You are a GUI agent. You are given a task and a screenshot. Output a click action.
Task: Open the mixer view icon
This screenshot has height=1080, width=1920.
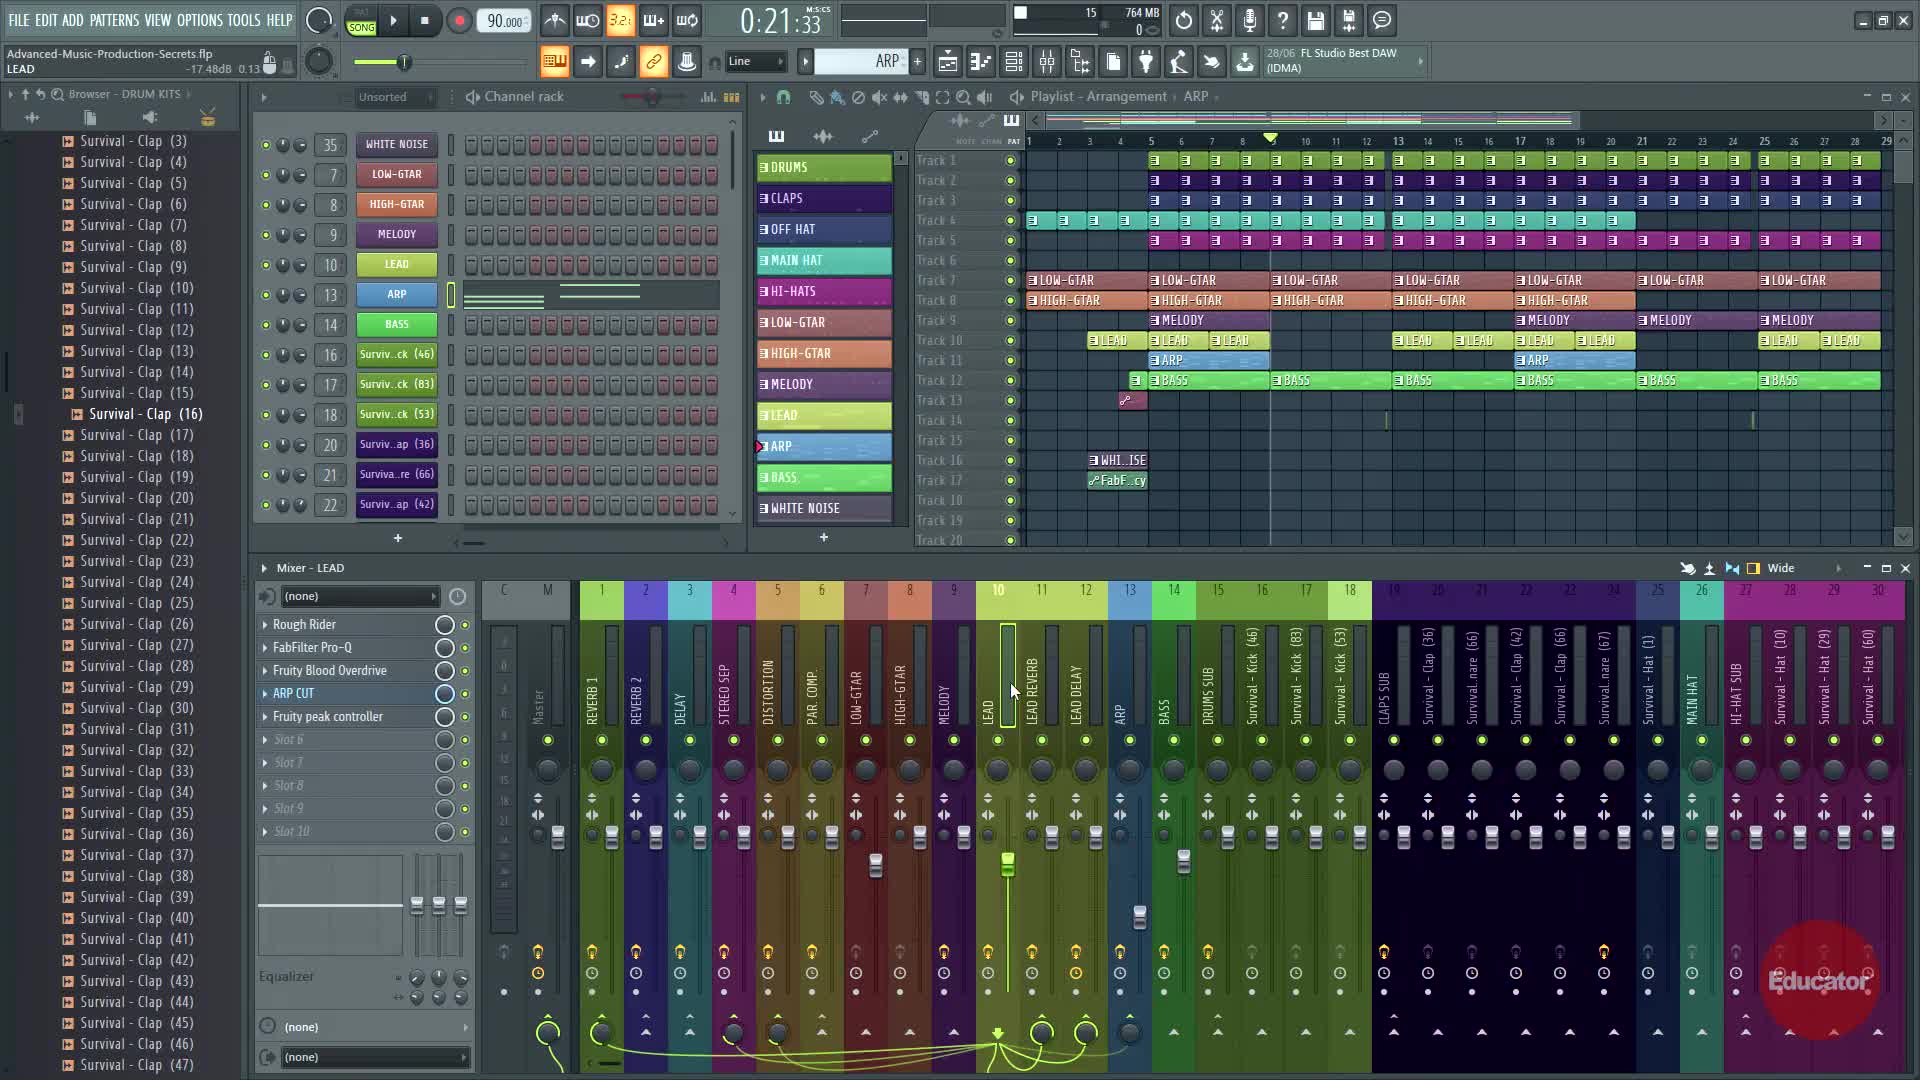pyautogui.click(x=1047, y=62)
